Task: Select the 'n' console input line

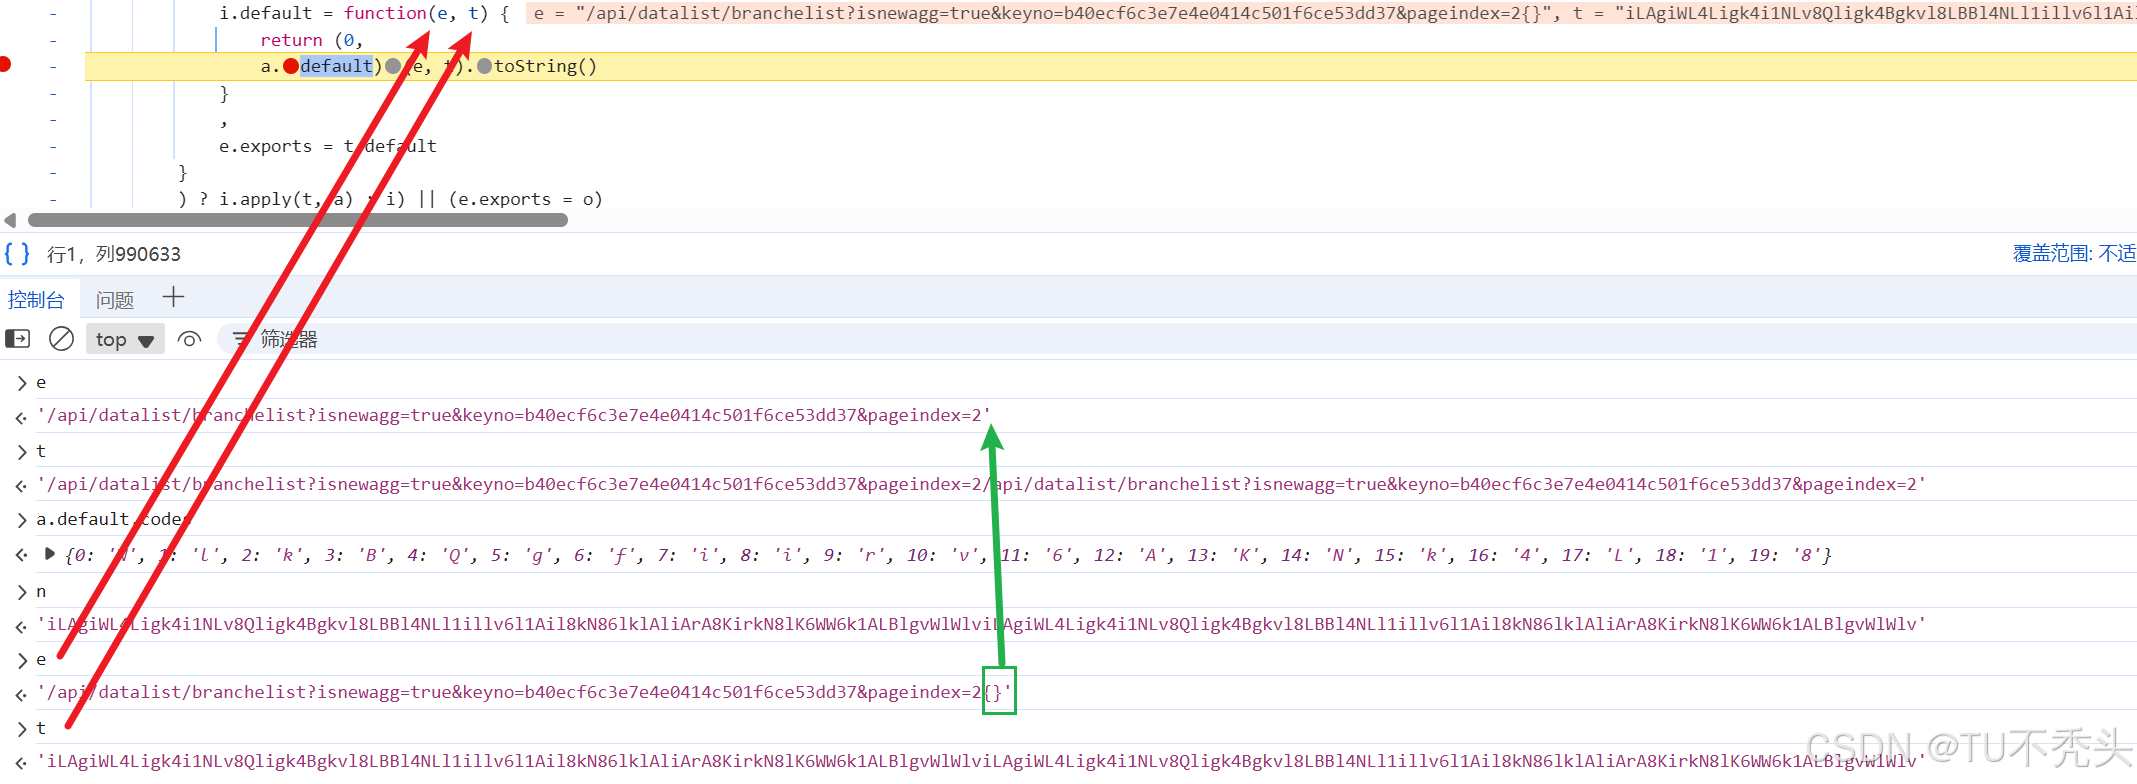Action: [x=41, y=591]
